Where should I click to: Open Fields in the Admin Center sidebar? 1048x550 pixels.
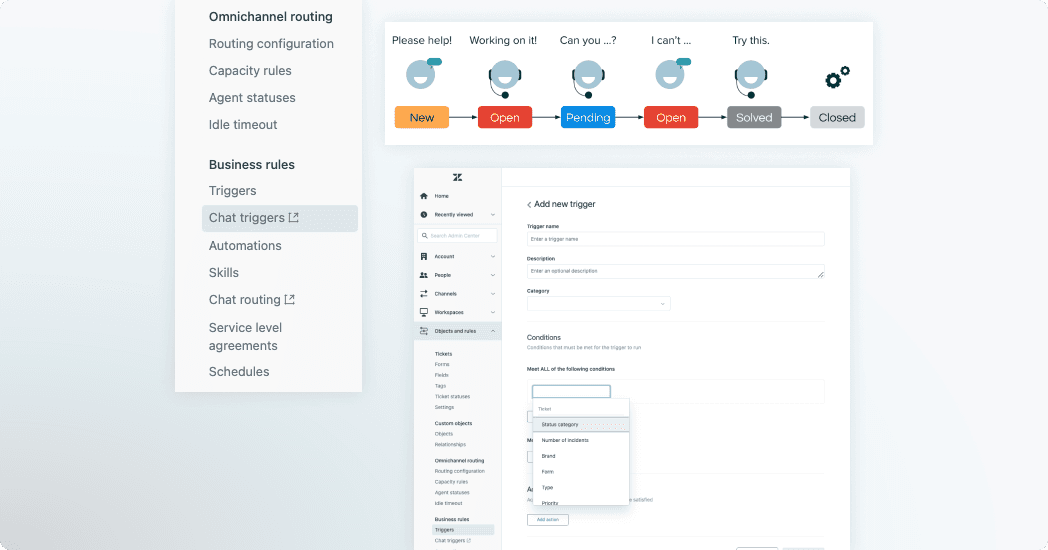(442, 375)
